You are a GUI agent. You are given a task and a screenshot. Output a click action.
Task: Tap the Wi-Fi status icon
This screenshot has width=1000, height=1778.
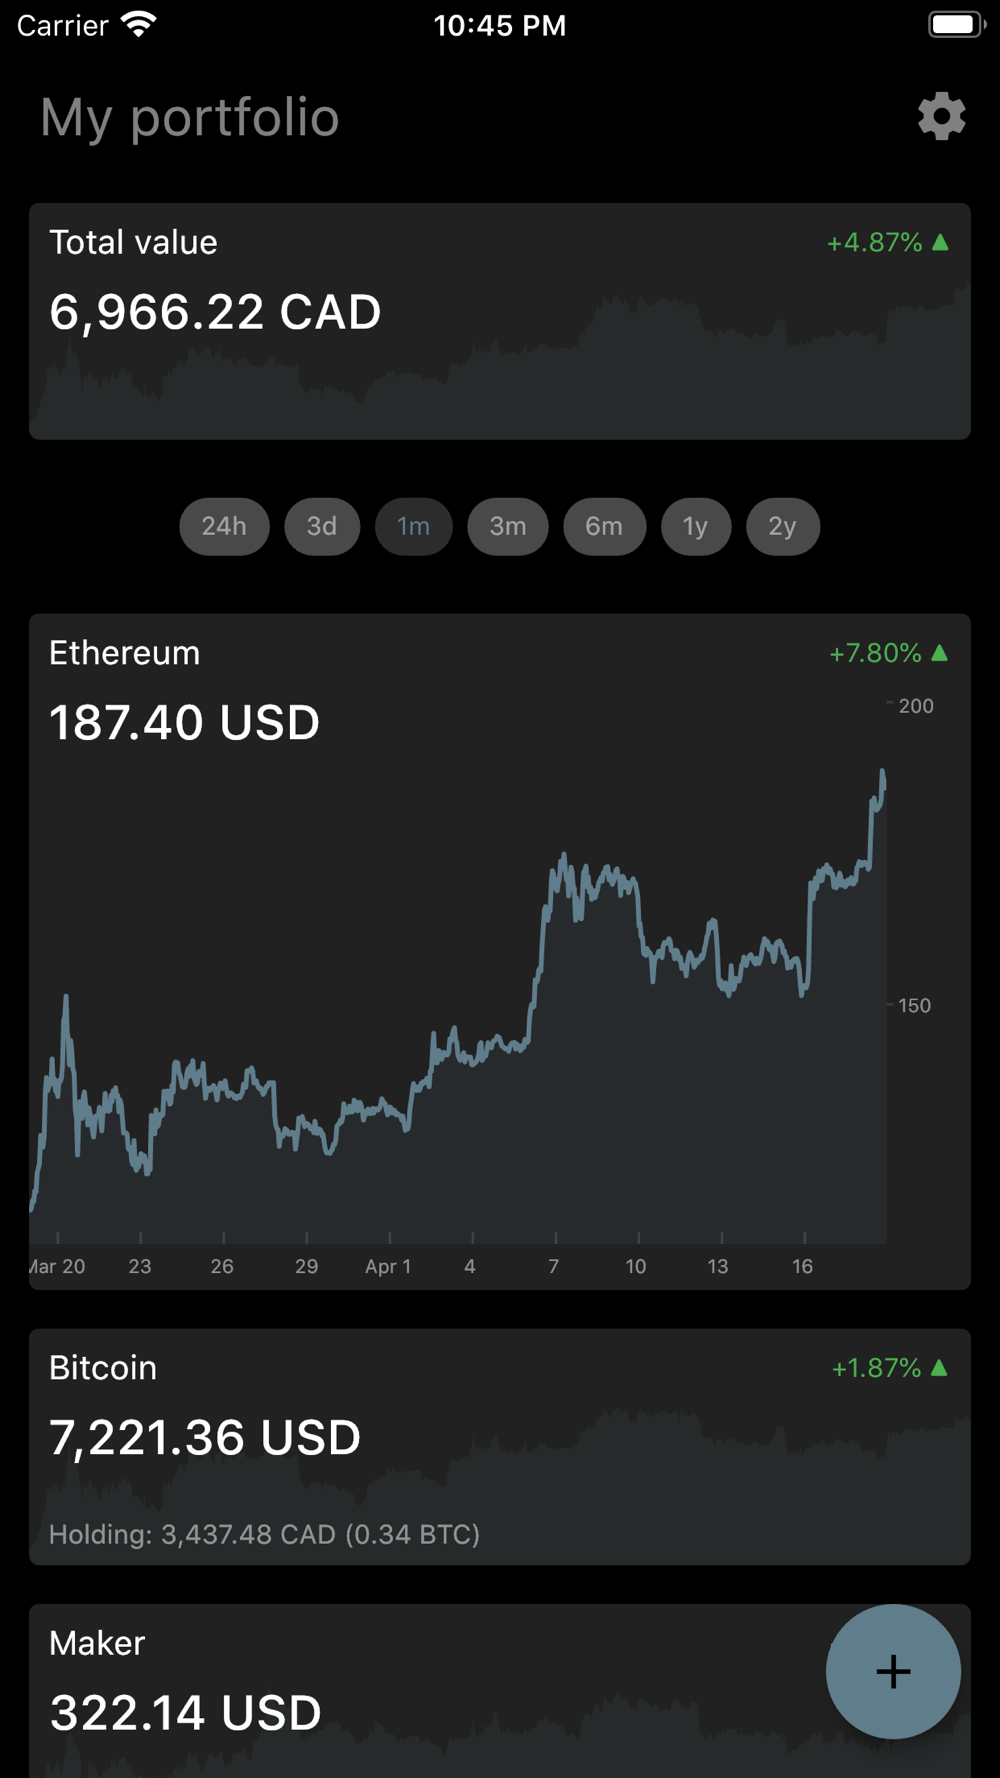click(139, 25)
